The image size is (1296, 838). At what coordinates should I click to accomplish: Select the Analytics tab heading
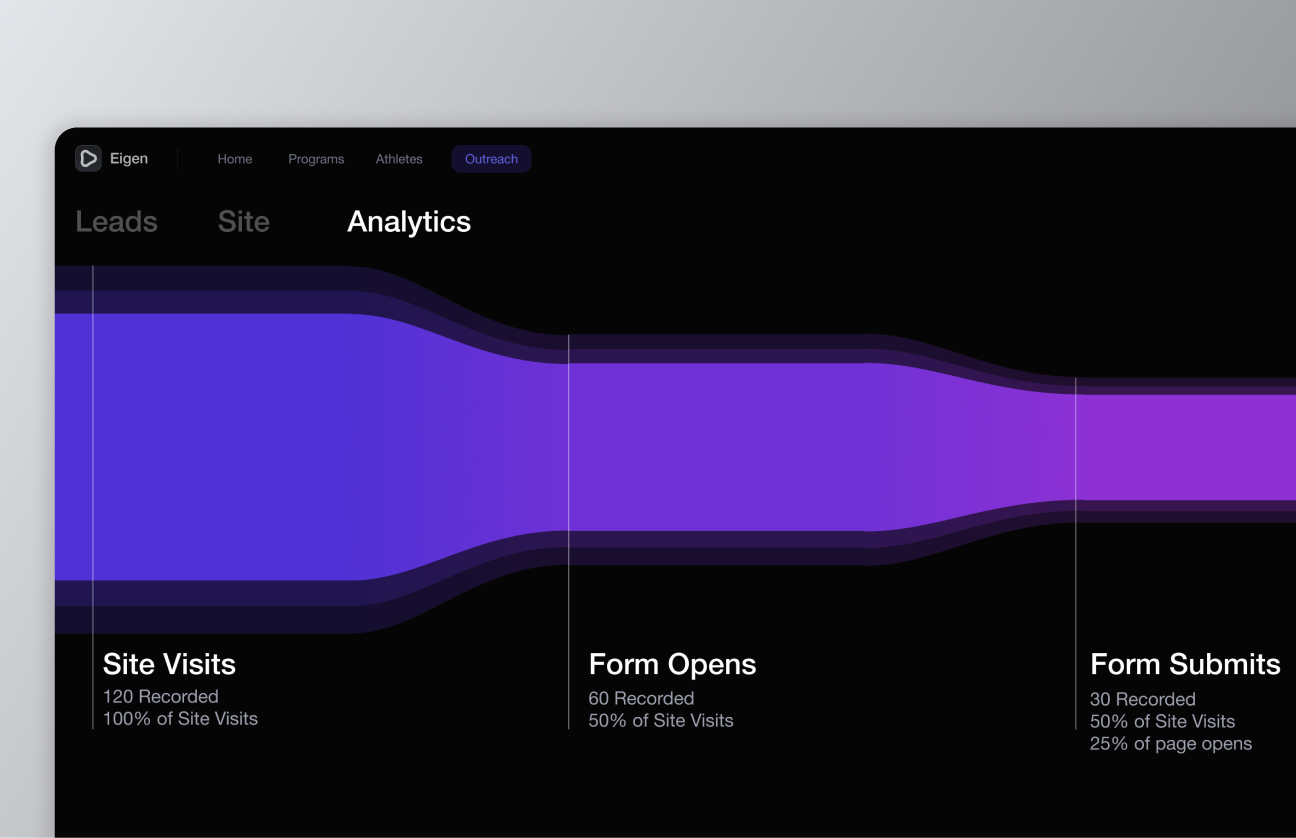409,222
